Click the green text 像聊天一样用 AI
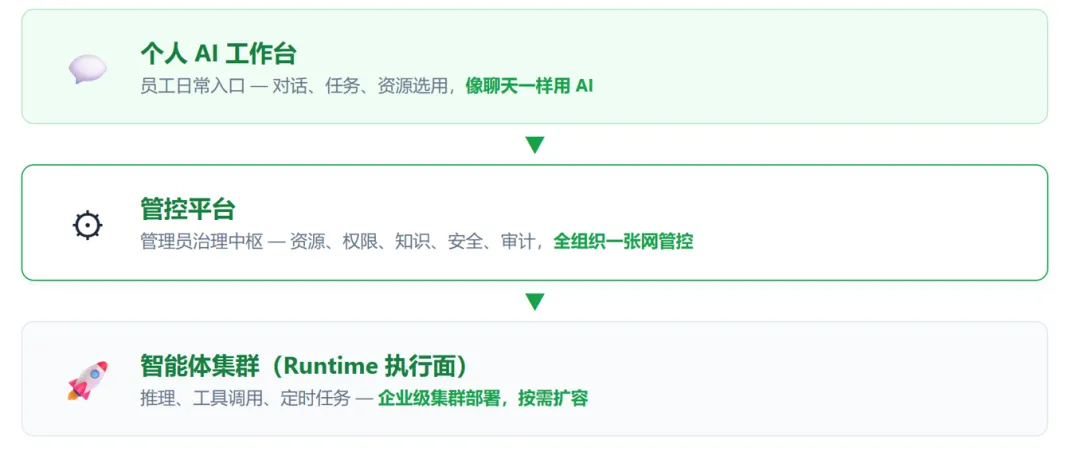The height and width of the screenshot is (452, 1080). pos(529,86)
